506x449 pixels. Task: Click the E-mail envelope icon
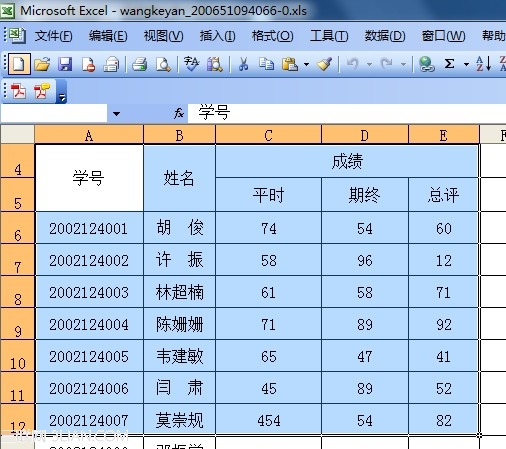(111, 64)
